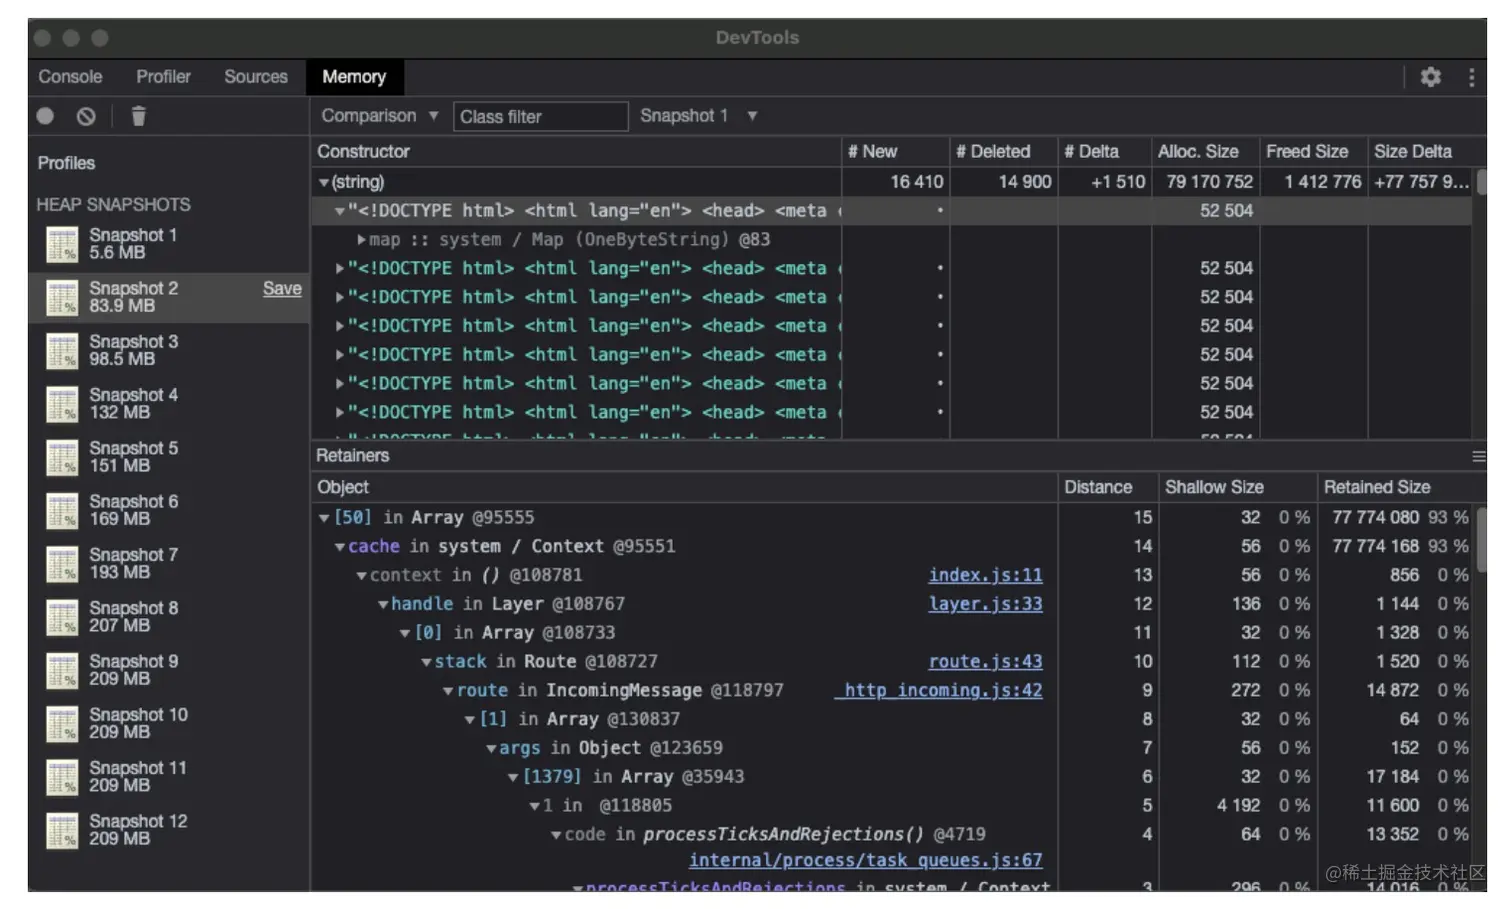Collapse the [50] in Array @95555 retainer
The image size is (1512, 909).
[324, 518]
